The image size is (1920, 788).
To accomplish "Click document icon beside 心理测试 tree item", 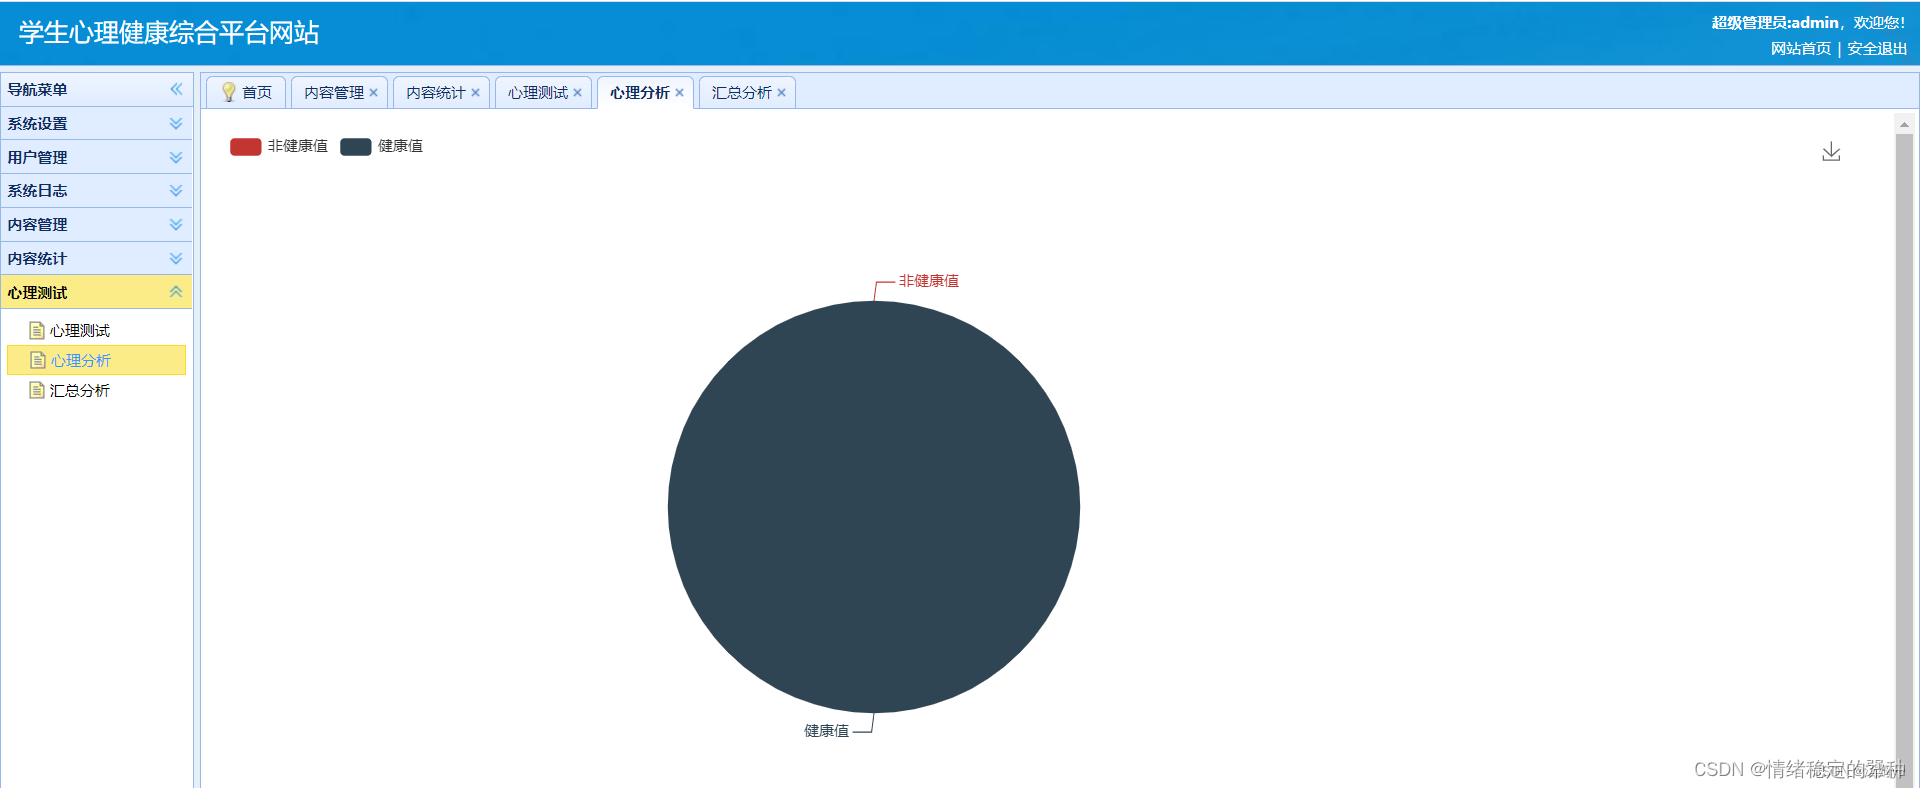I will [37, 330].
